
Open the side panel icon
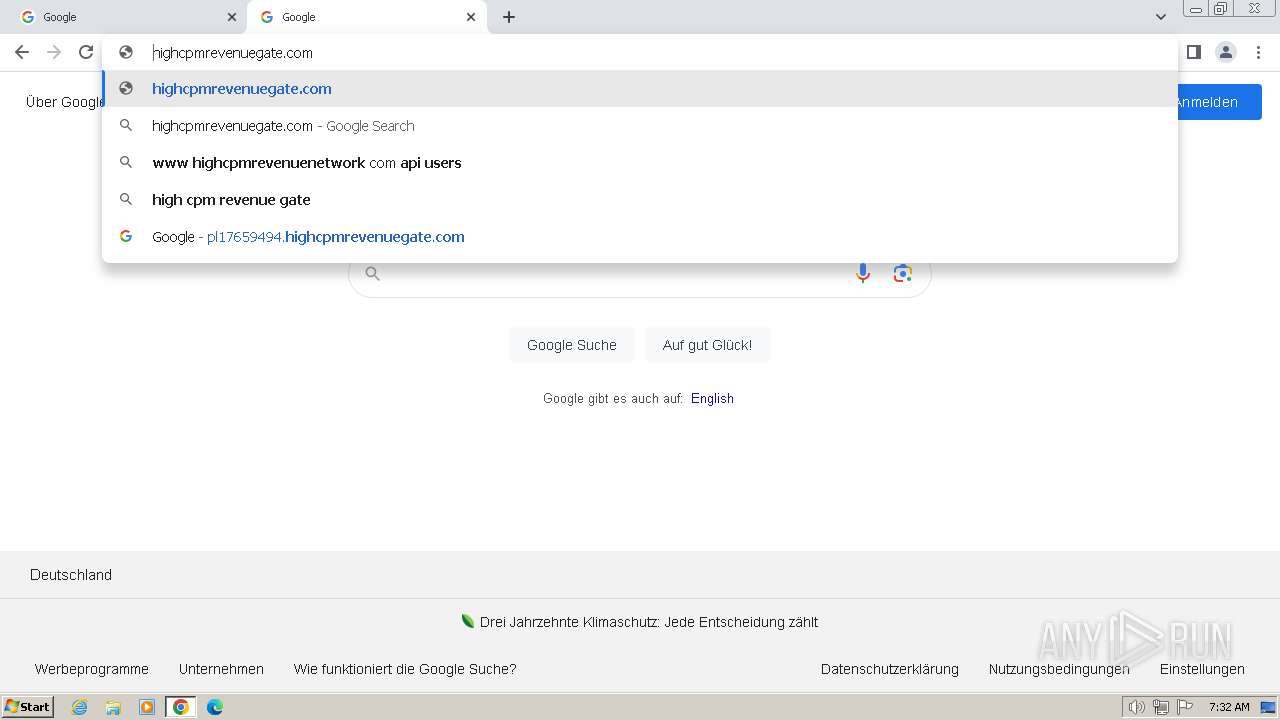point(1193,52)
